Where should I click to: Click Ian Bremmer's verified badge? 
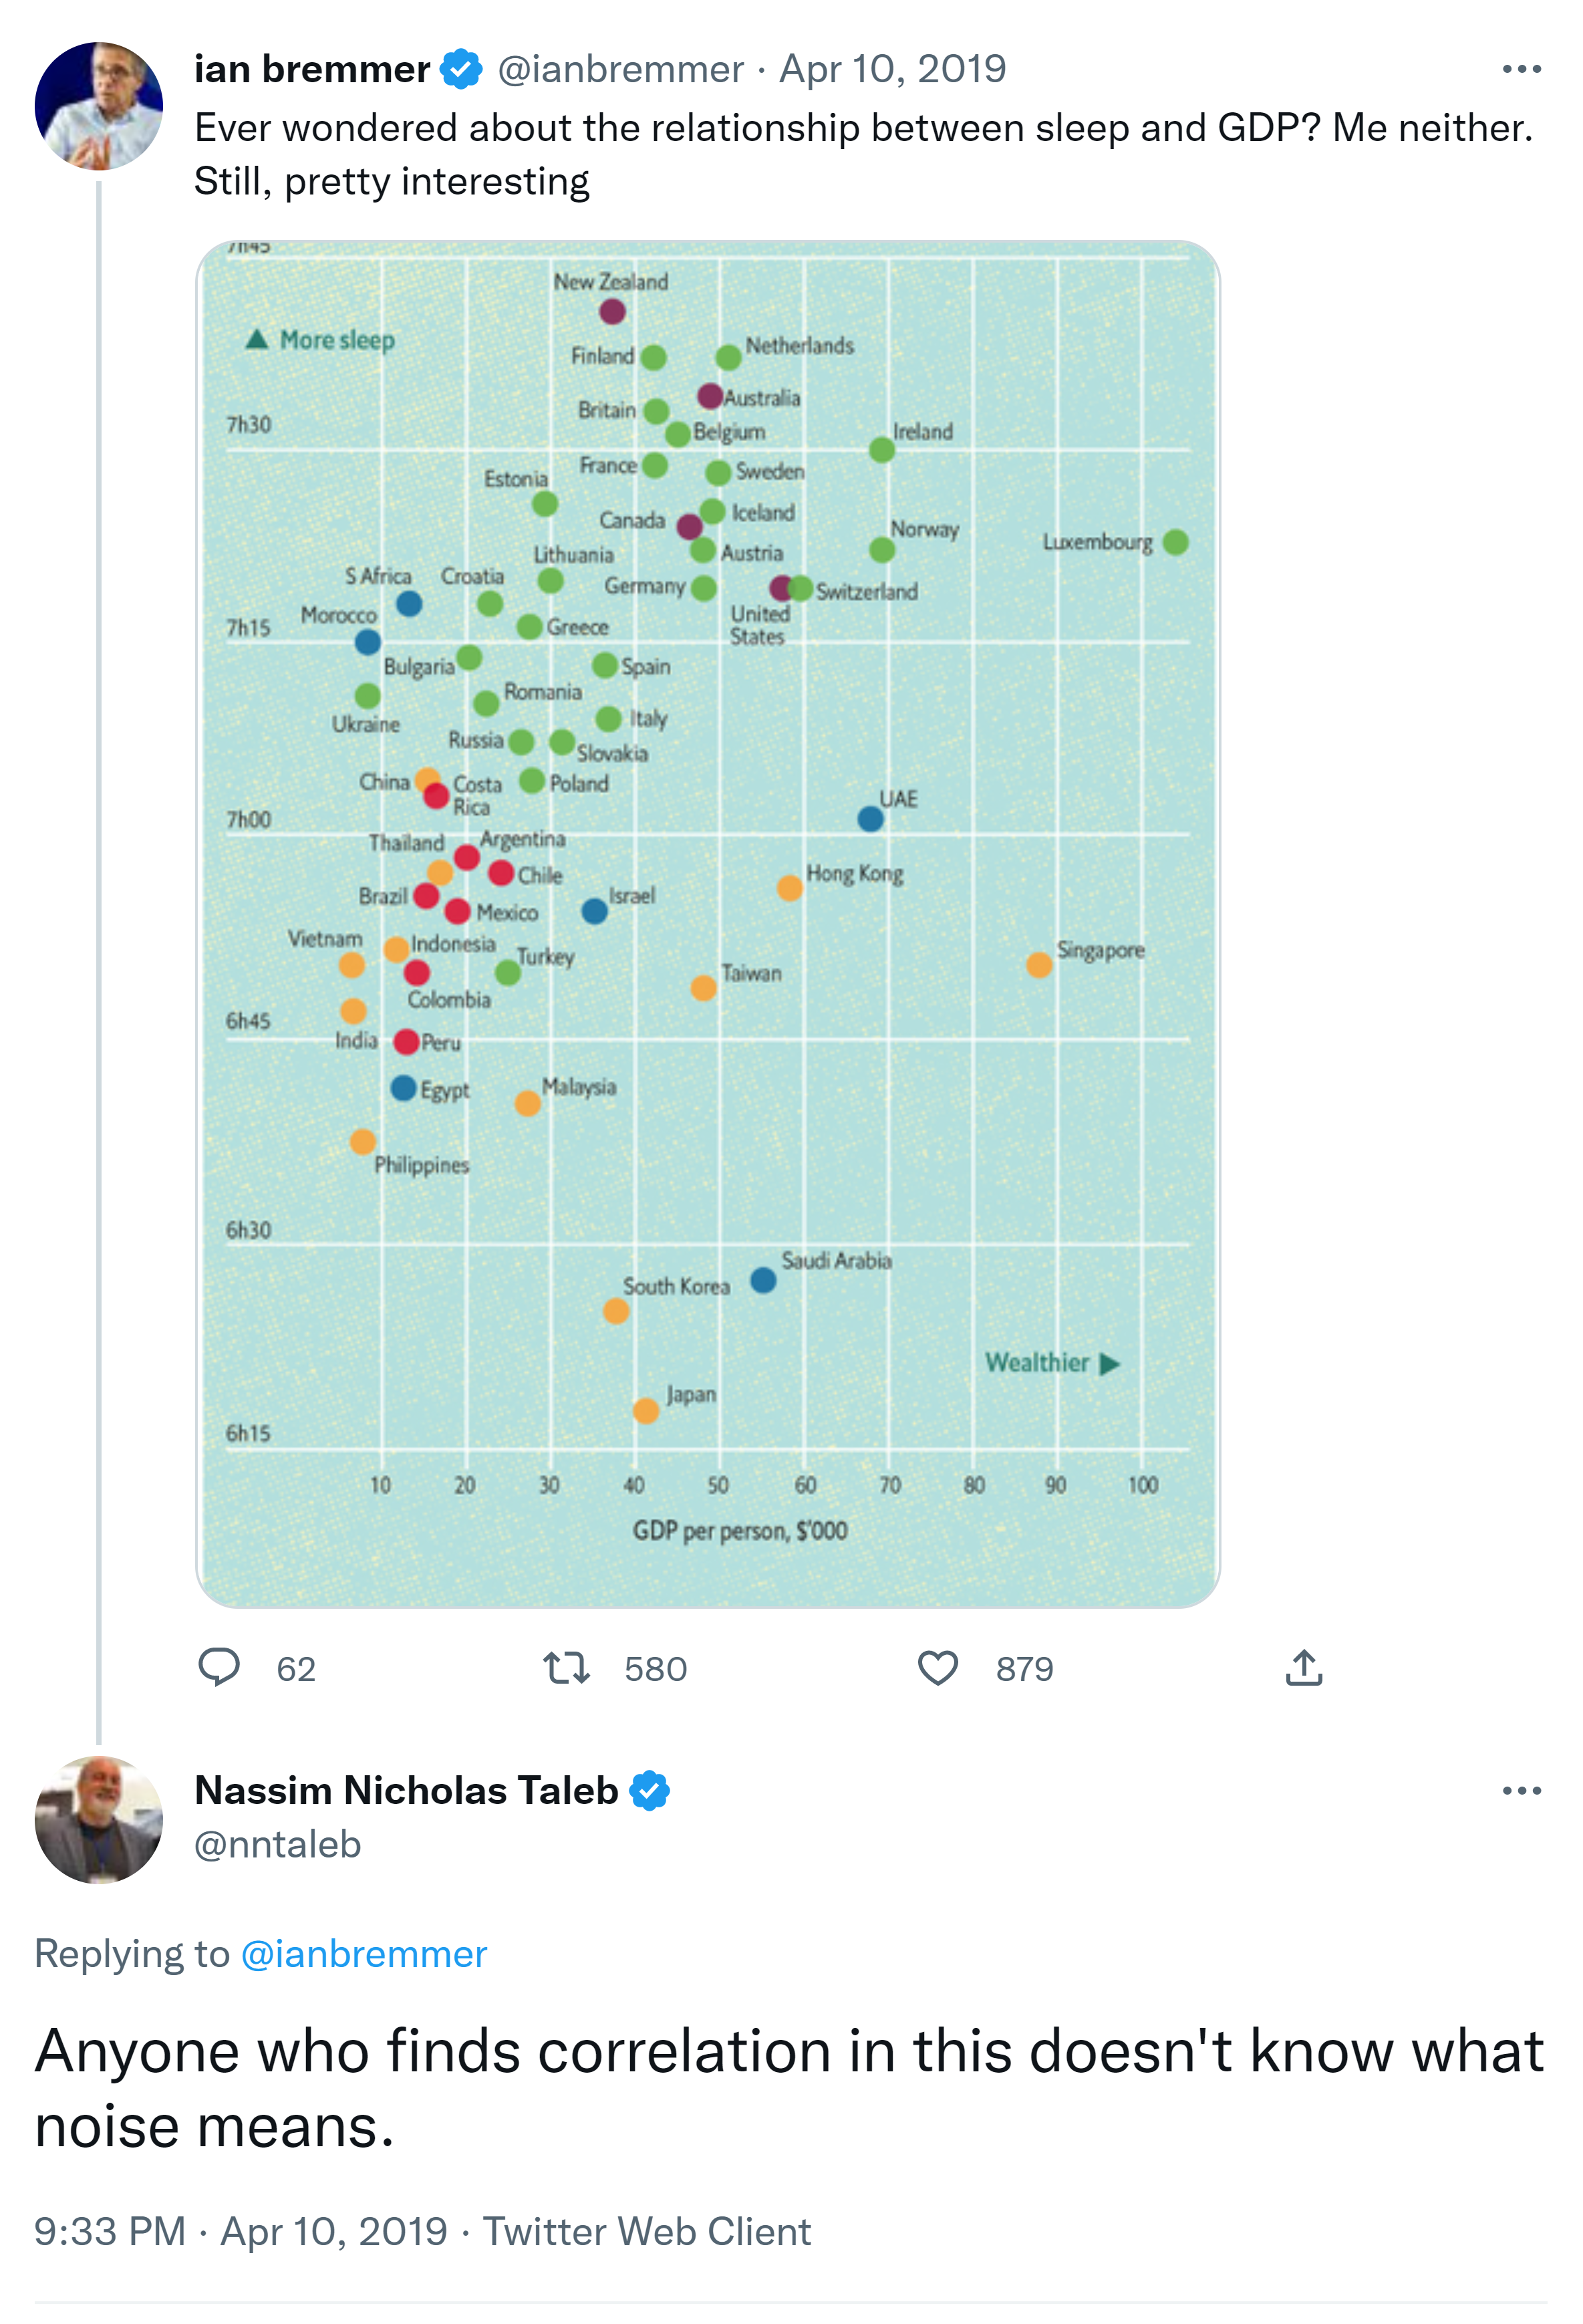click(461, 69)
